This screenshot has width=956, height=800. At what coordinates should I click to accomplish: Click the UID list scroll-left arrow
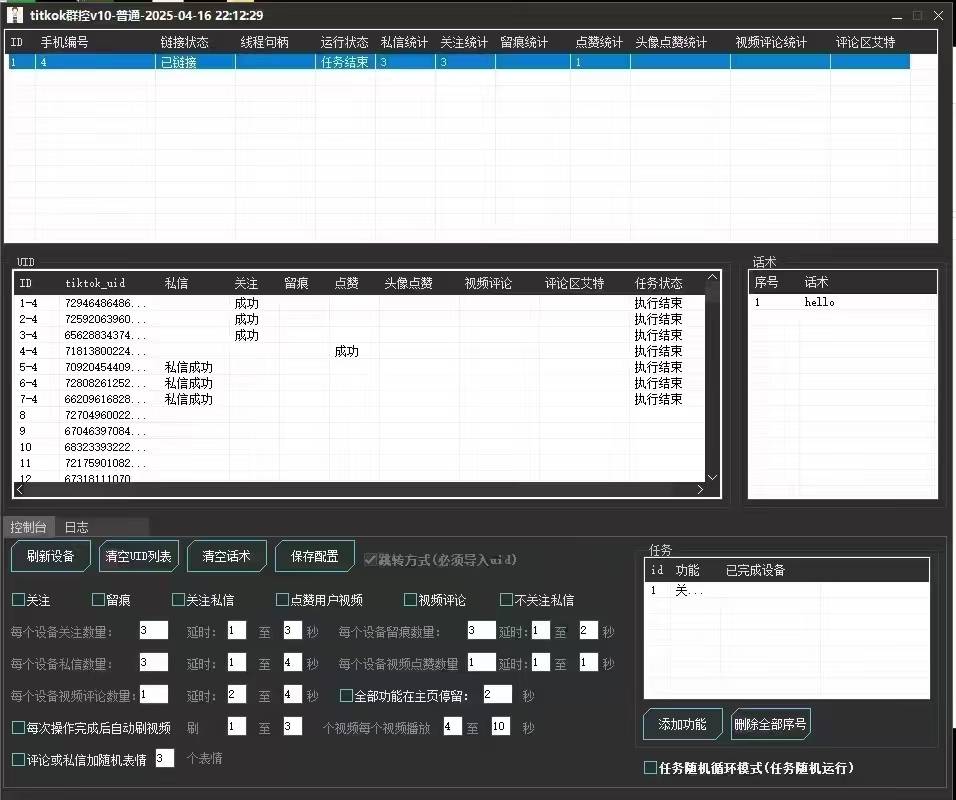[21, 490]
